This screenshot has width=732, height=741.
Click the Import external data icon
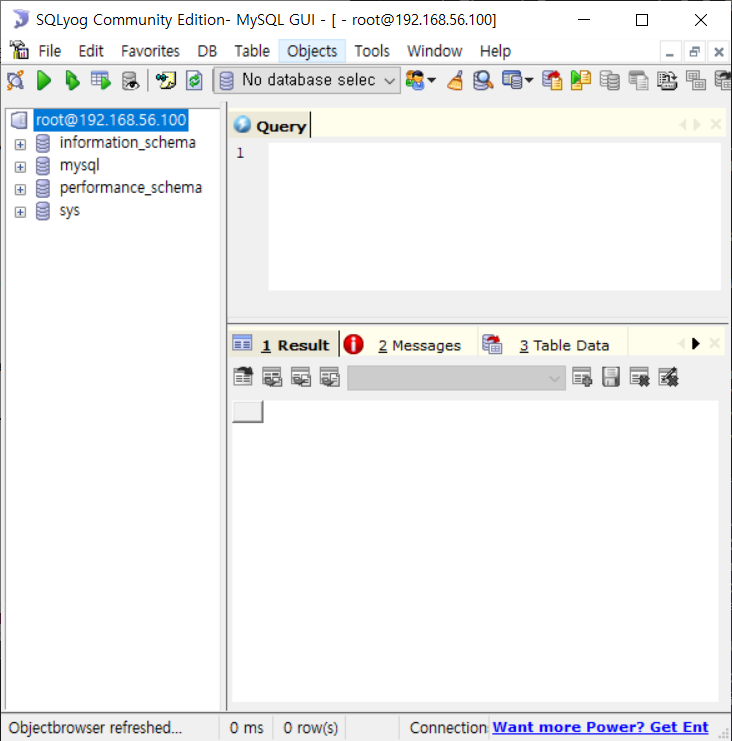click(552, 80)
